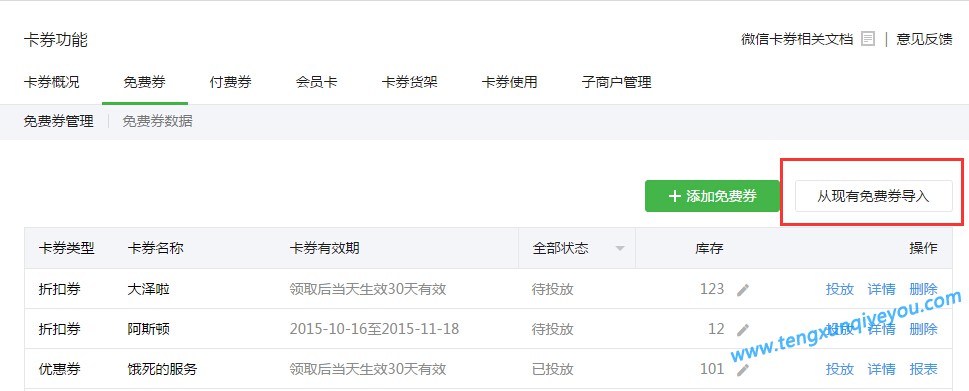Screen dimensions: 969x391
Task: Click 投放 for the 大泽啦 coupon
Action: coord(840,289)
